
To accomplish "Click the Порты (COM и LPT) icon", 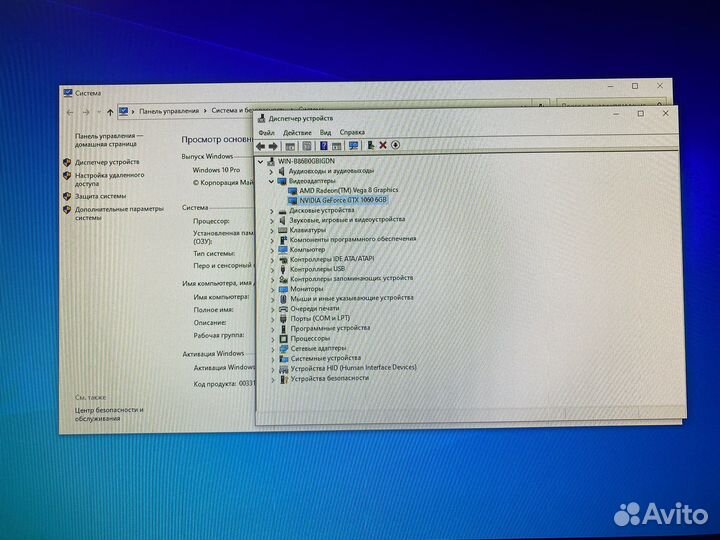I will [x=283, y=318].
